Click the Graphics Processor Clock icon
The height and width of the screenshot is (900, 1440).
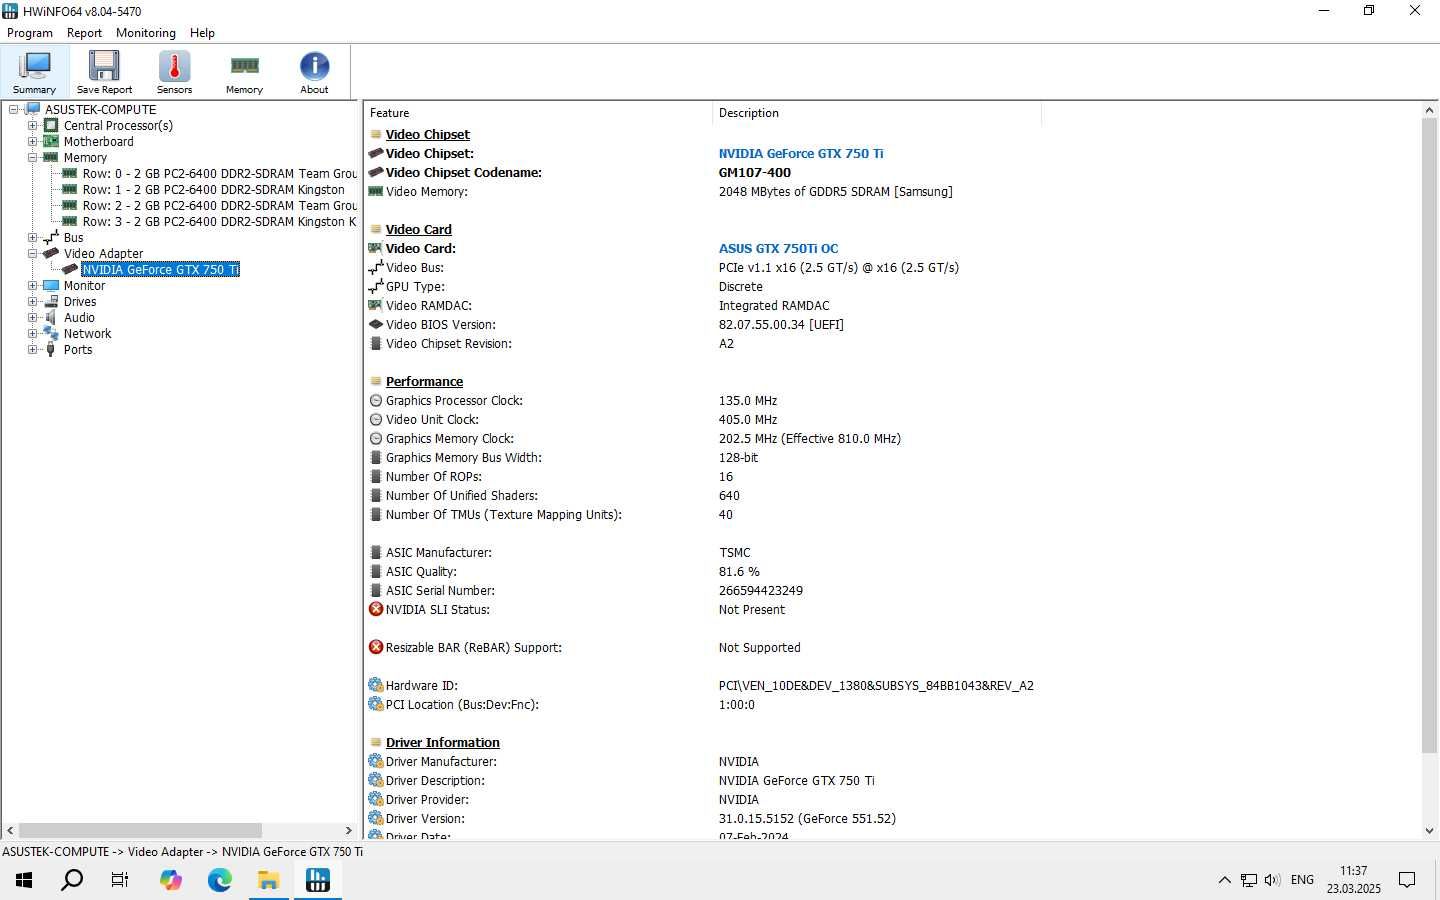(376, 401)
